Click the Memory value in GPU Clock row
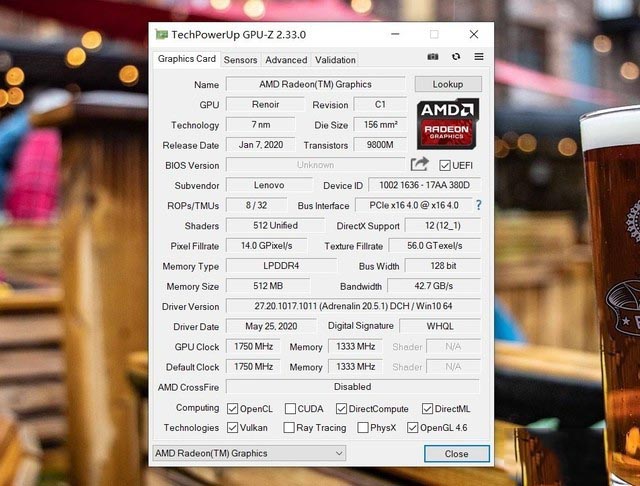This screenshot has width=640, height=486. (356, 346)
